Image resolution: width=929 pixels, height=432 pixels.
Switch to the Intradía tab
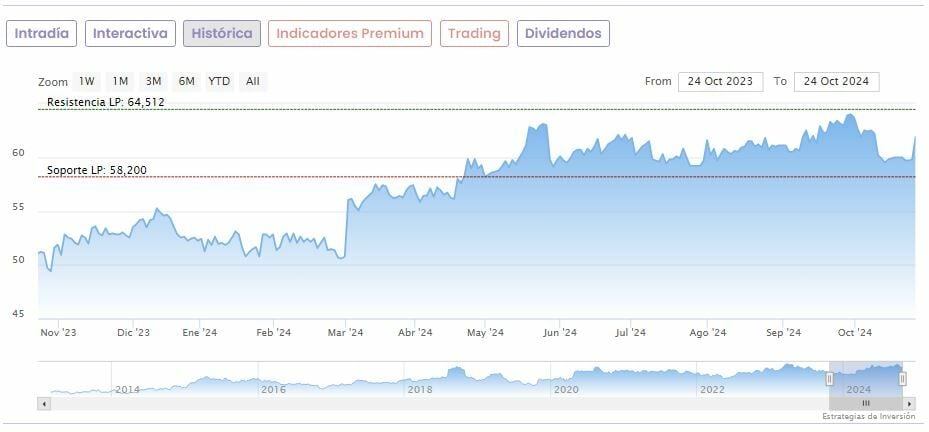point(42,33)
